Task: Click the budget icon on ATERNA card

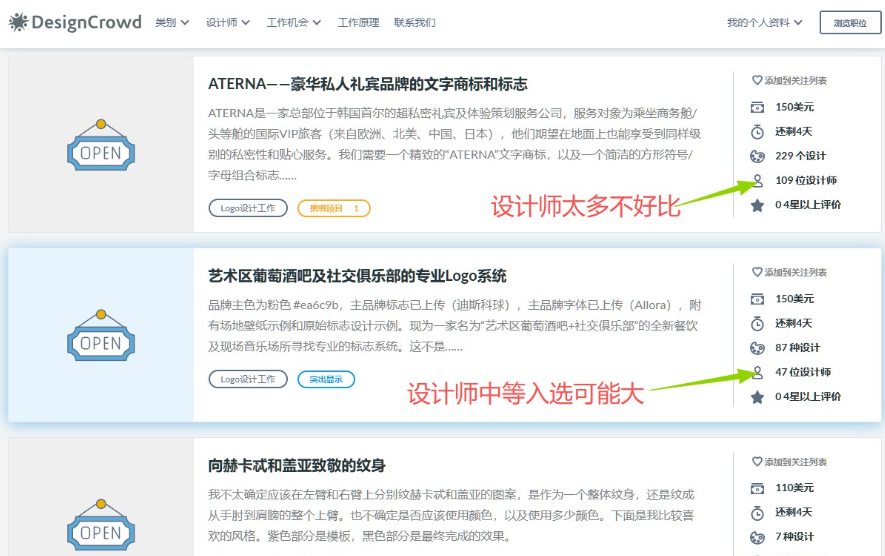Action: [x=757, y=107]
